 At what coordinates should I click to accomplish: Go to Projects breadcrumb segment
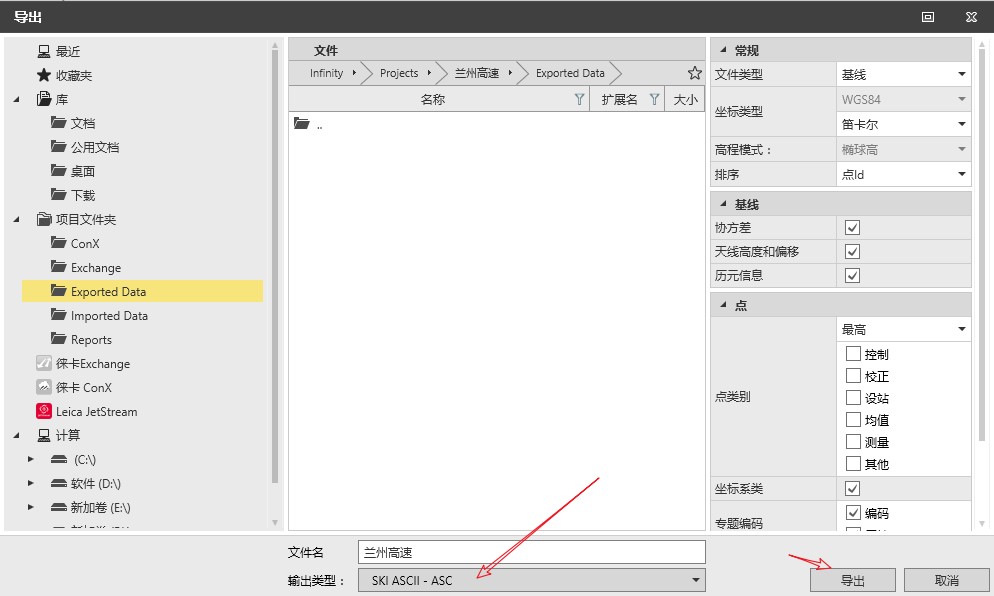[399, 73]
